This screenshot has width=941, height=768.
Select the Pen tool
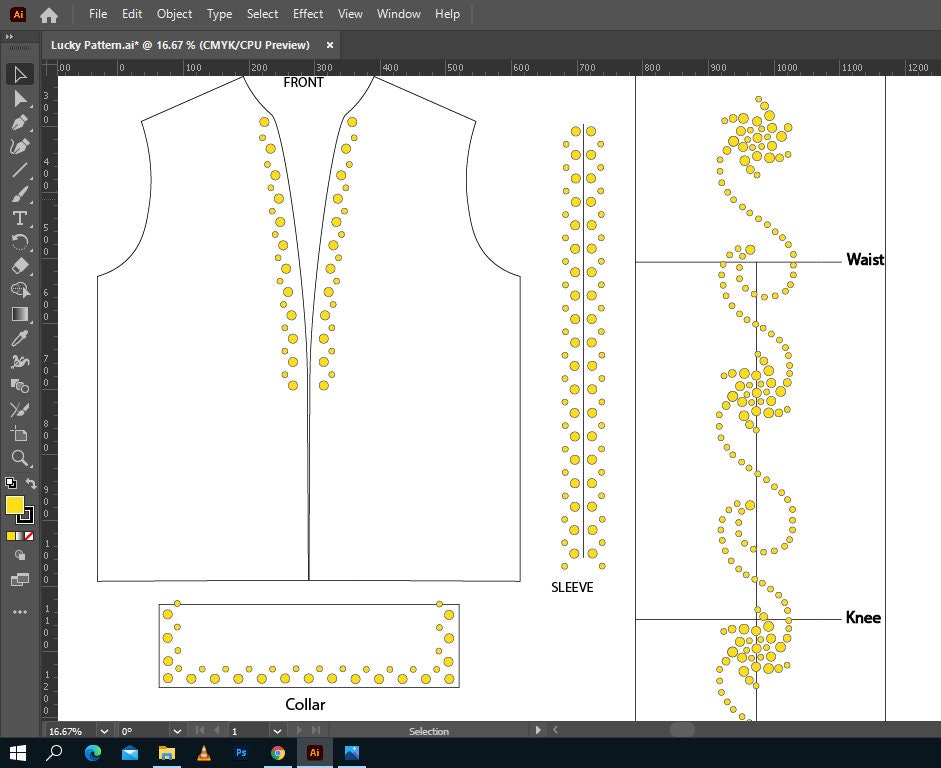(x=20, y=122)
